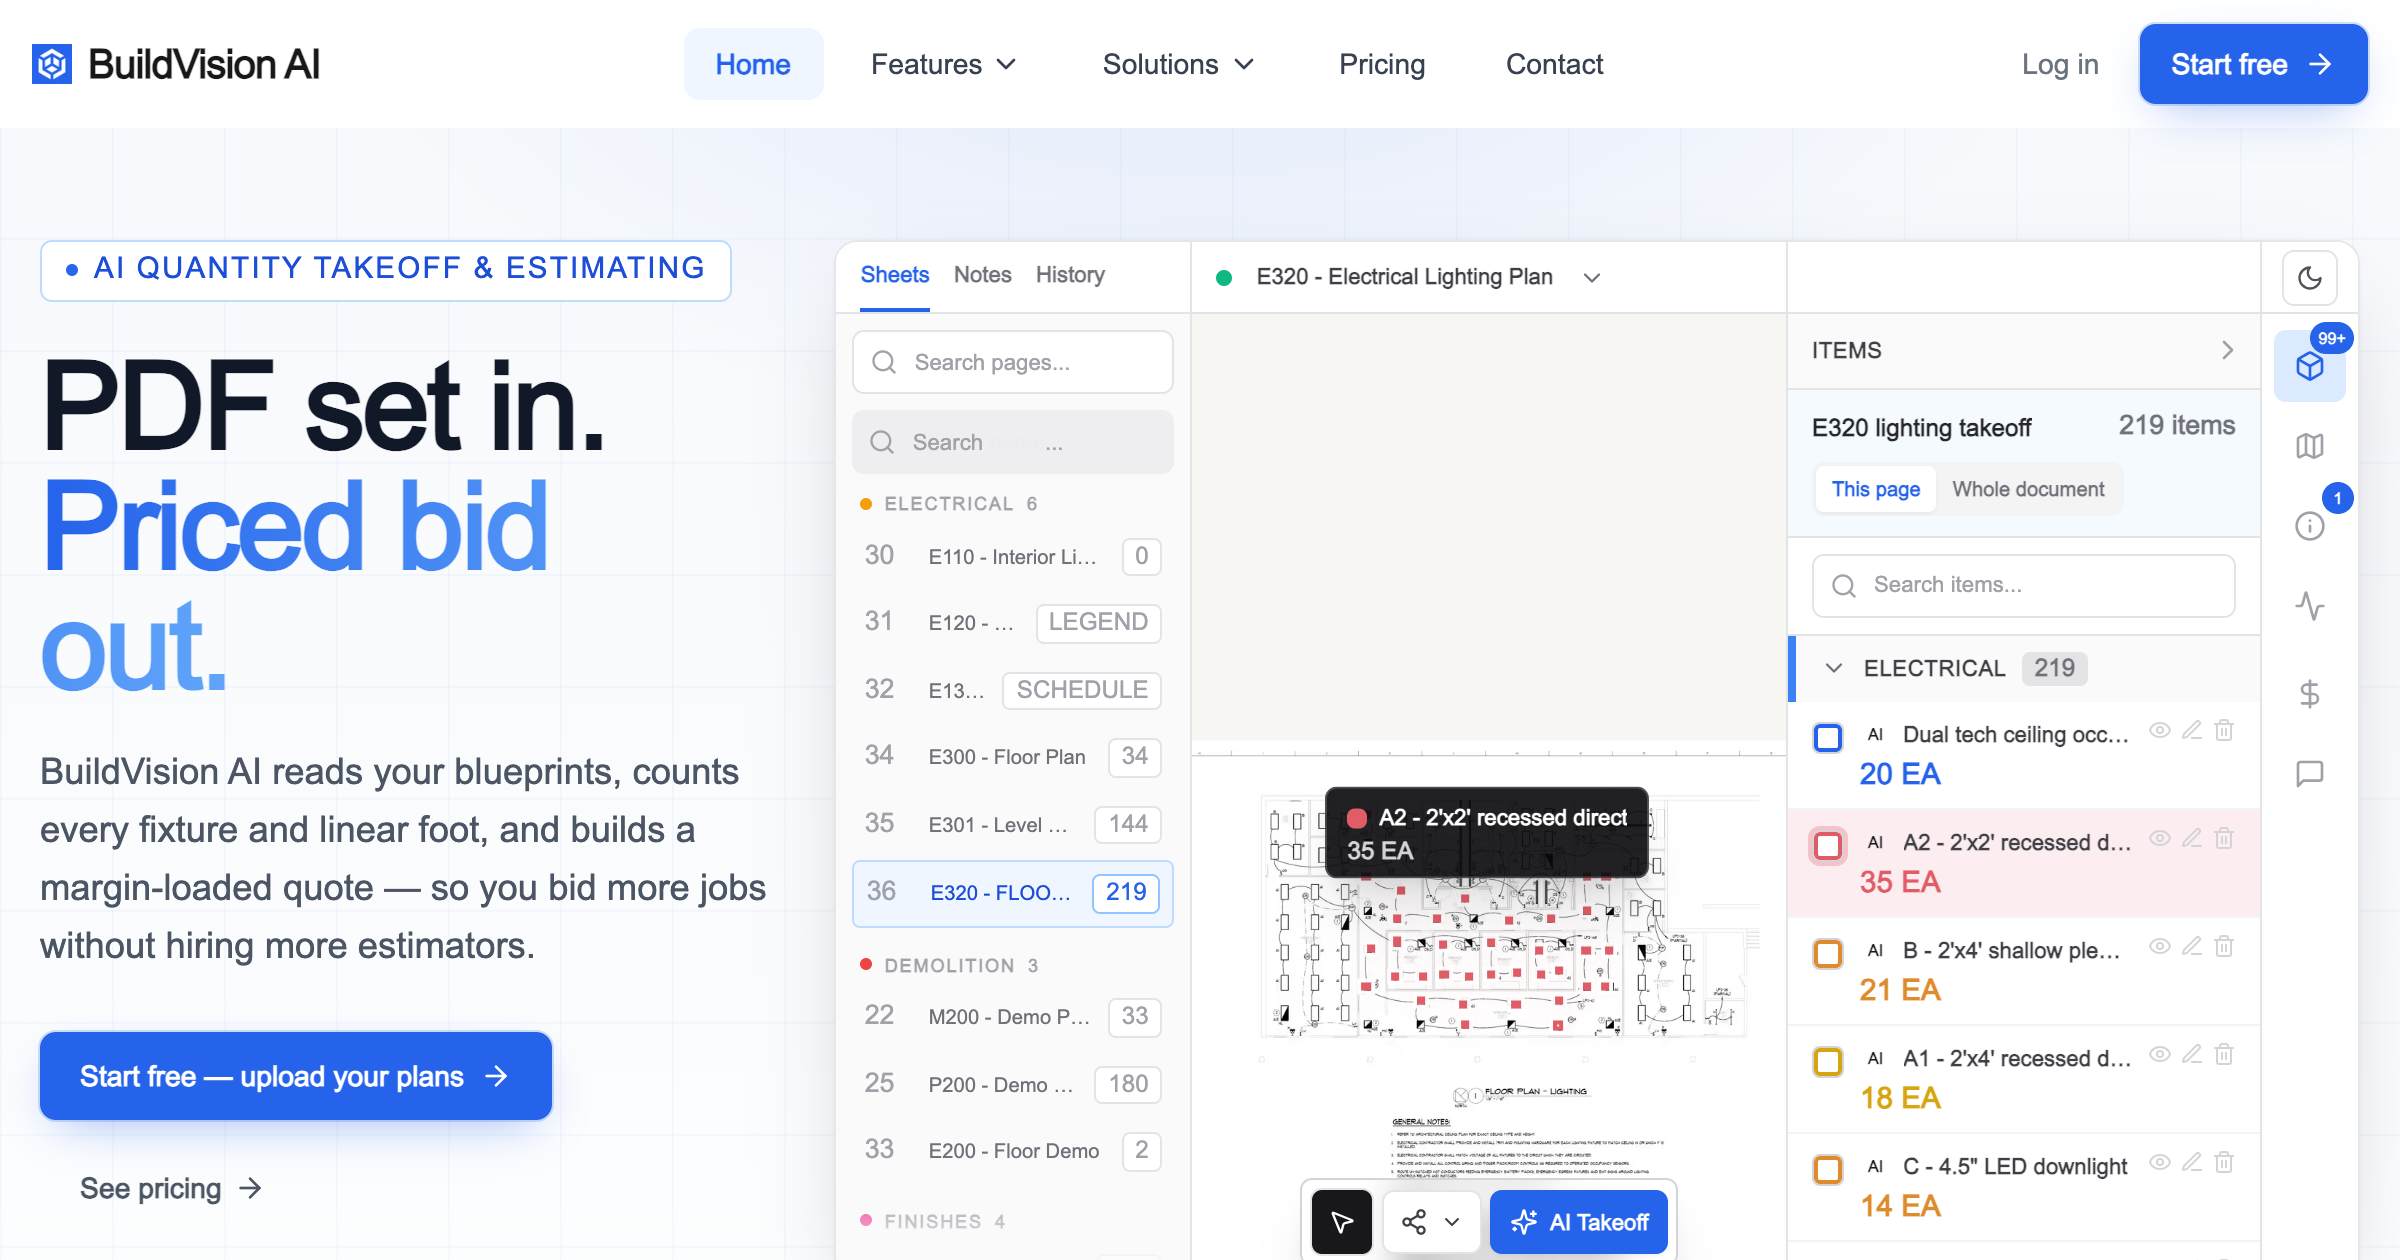
Task: Click the search icon in Search pages field
Action: coord(884,362)
